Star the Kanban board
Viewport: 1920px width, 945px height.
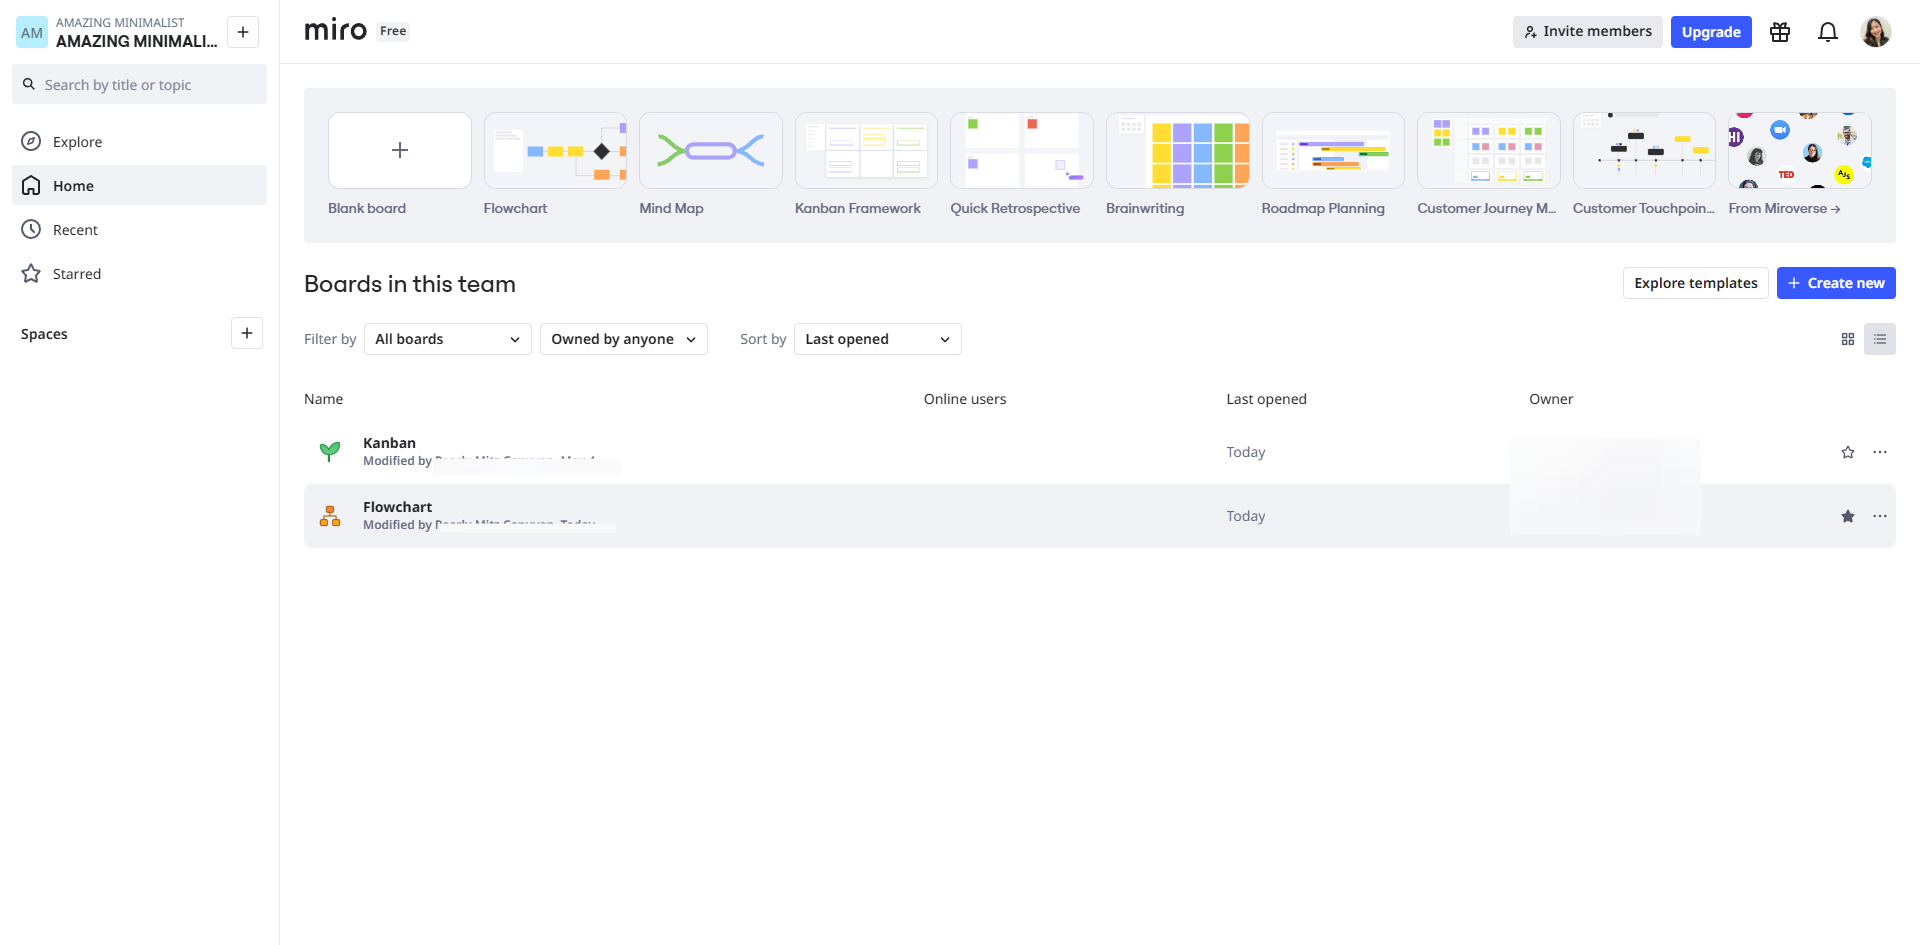click(1848, 452)
